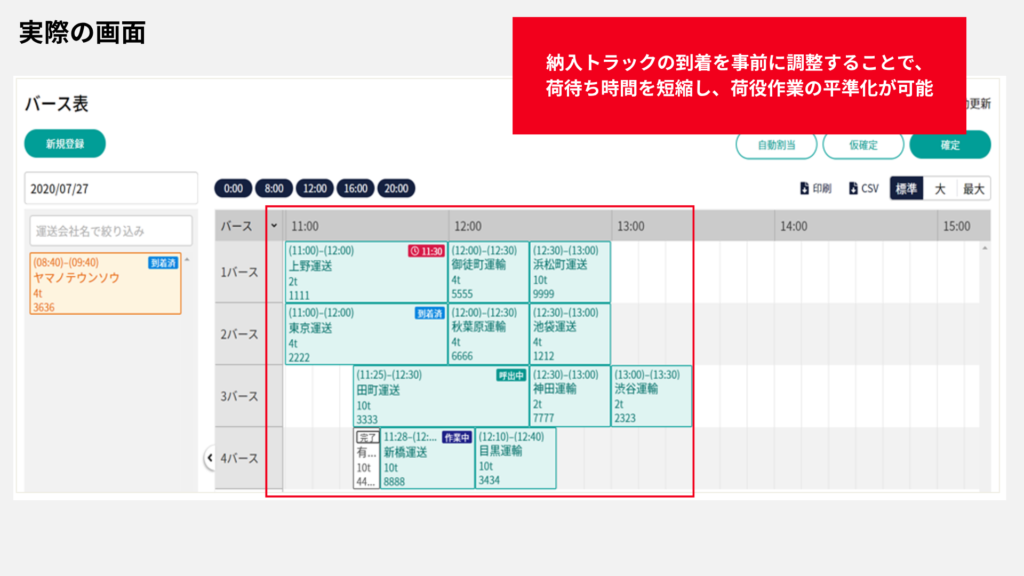Switch display size to 大
The width and height of the screenshot is (1024, 576).
pyautogui.click(x=940, y=188)
